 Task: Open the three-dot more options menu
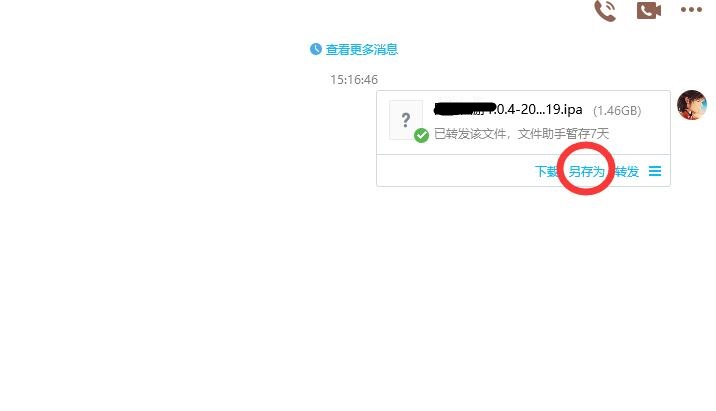[x=691, y=10]
